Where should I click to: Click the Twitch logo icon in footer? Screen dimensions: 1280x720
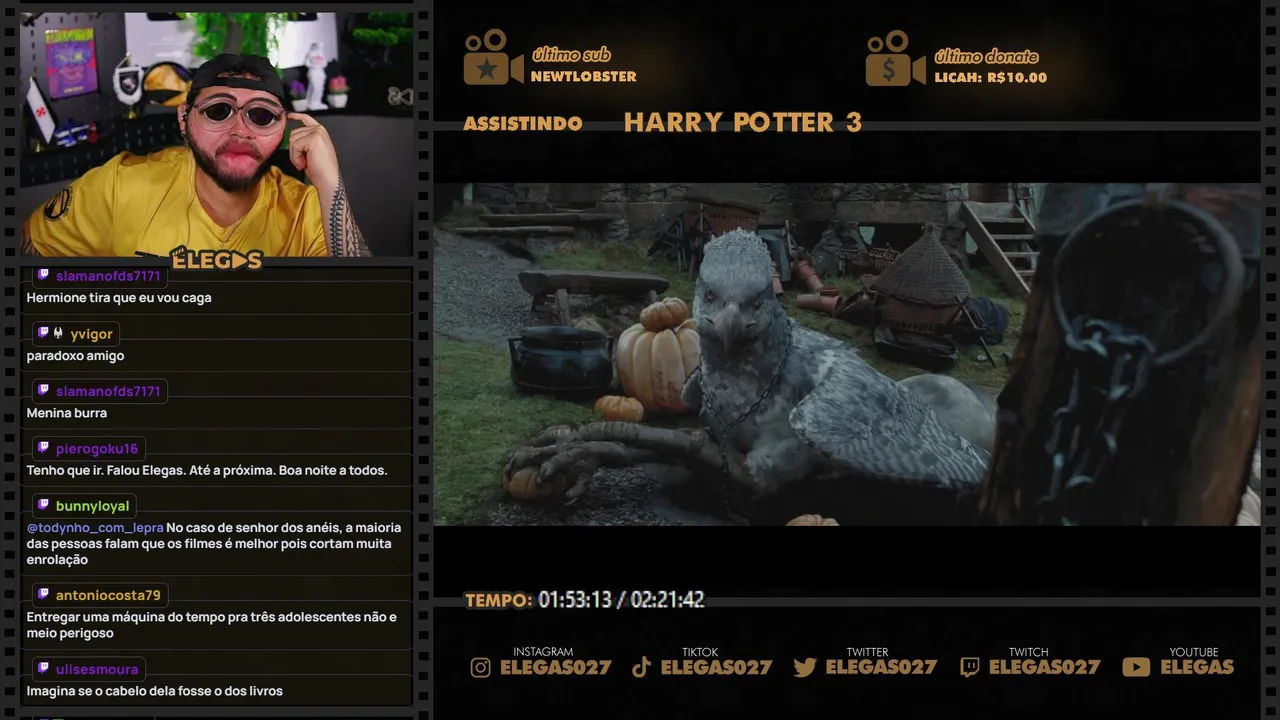tap(969, 668)
